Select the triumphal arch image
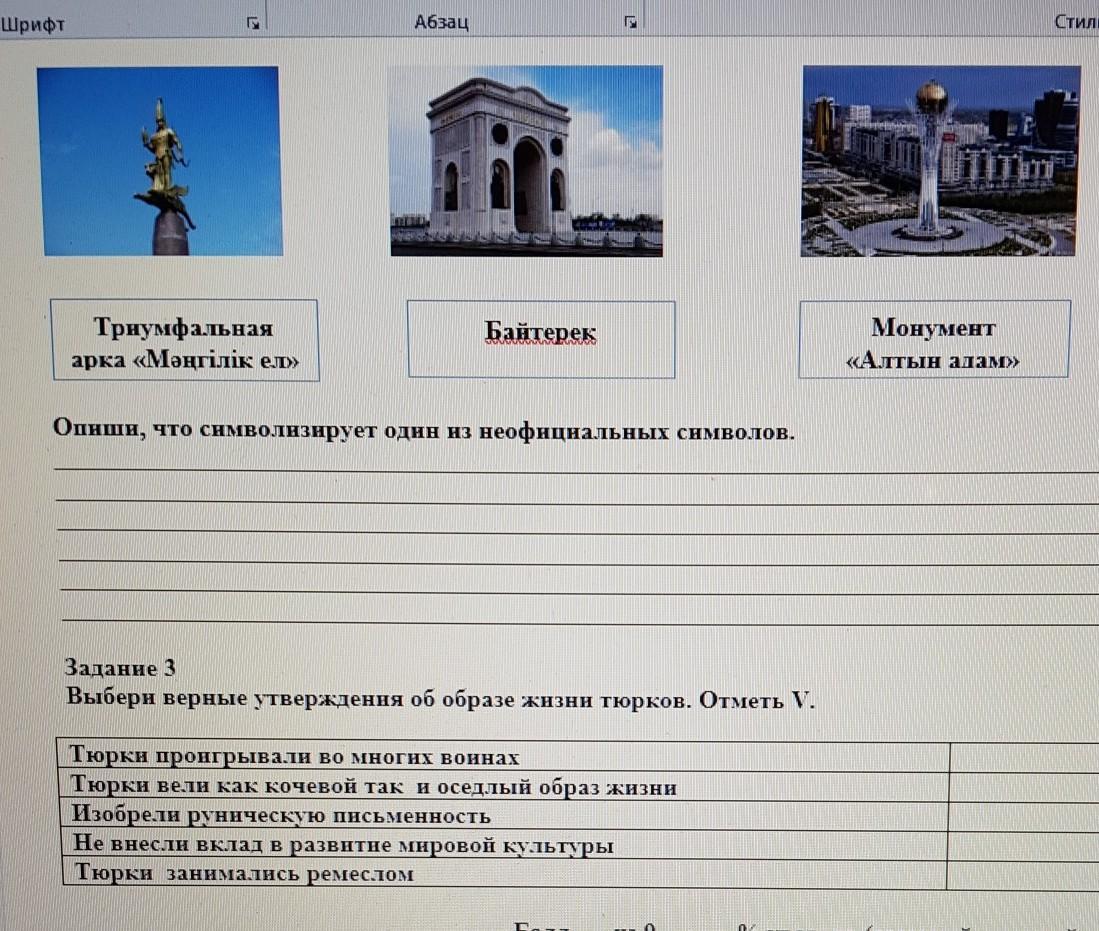The width and height of the screenshot is (1099, 931). (526, 161)
